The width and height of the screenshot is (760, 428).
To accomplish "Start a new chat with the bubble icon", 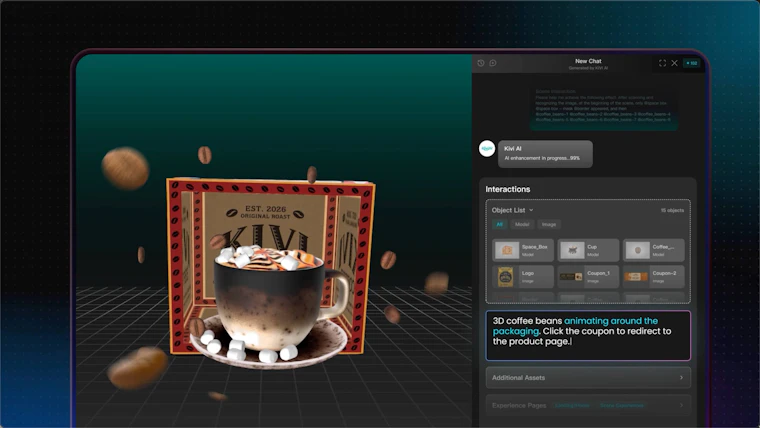I will (x=492, y=63).
